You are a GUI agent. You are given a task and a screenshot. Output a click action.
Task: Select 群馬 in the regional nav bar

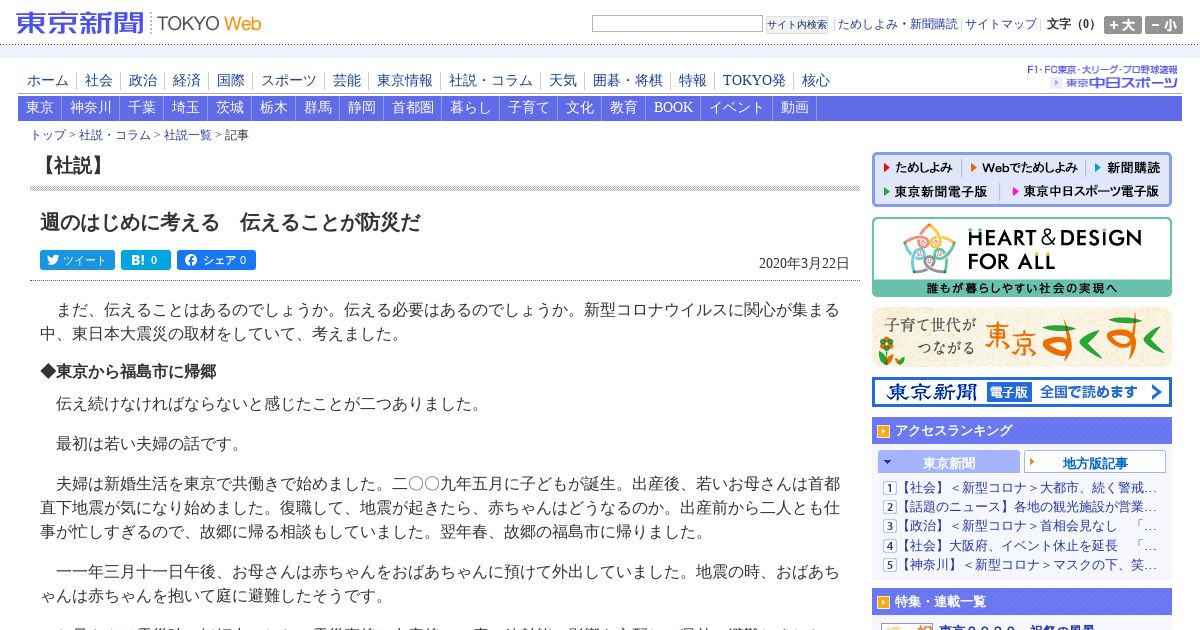click(318, 108)
